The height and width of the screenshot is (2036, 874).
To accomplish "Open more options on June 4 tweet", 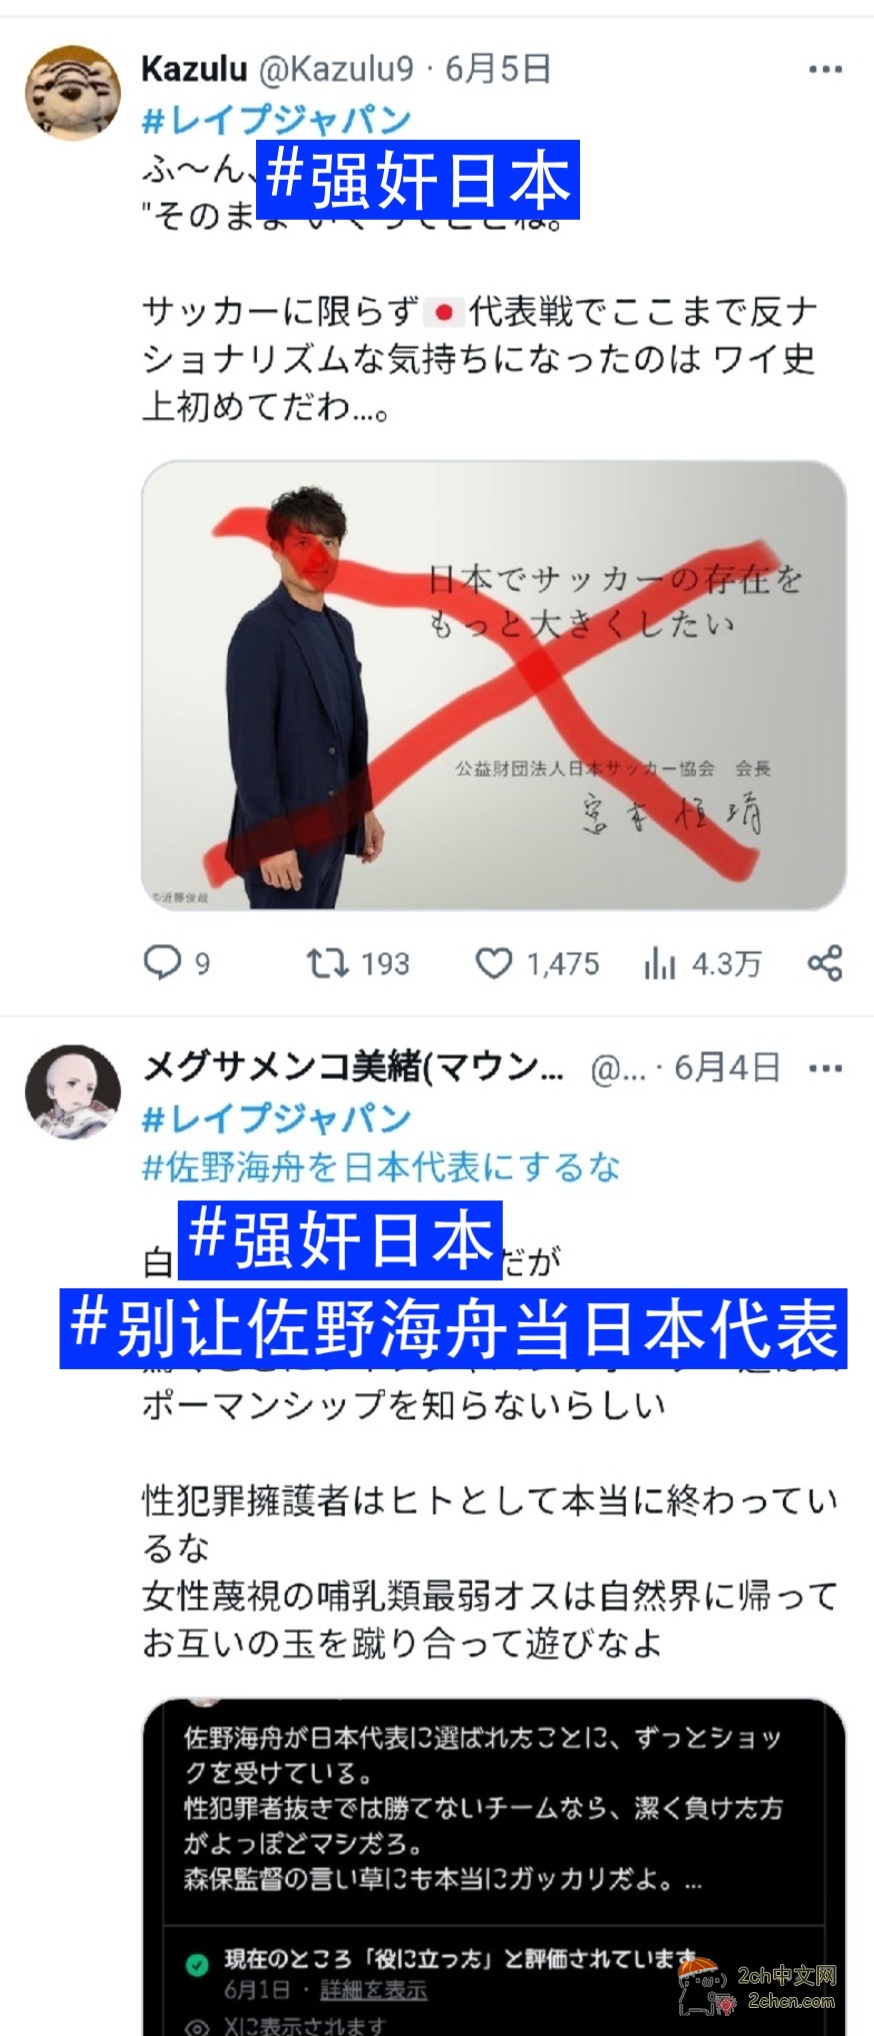I will pos(825,1068).
